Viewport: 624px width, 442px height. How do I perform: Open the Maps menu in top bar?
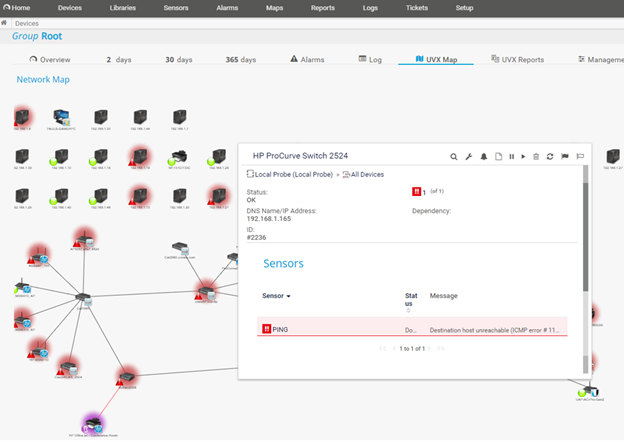tap(274, 7)
